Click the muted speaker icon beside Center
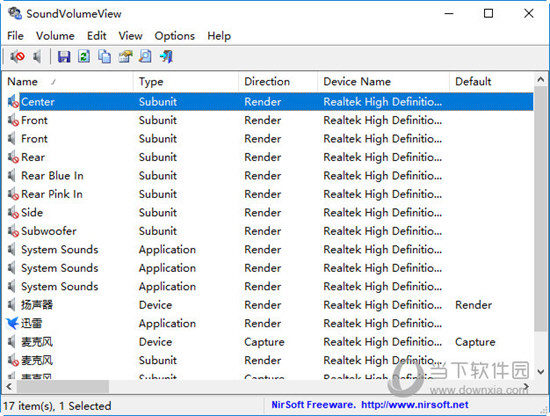The image size is (550, 416). coord(13,102)
